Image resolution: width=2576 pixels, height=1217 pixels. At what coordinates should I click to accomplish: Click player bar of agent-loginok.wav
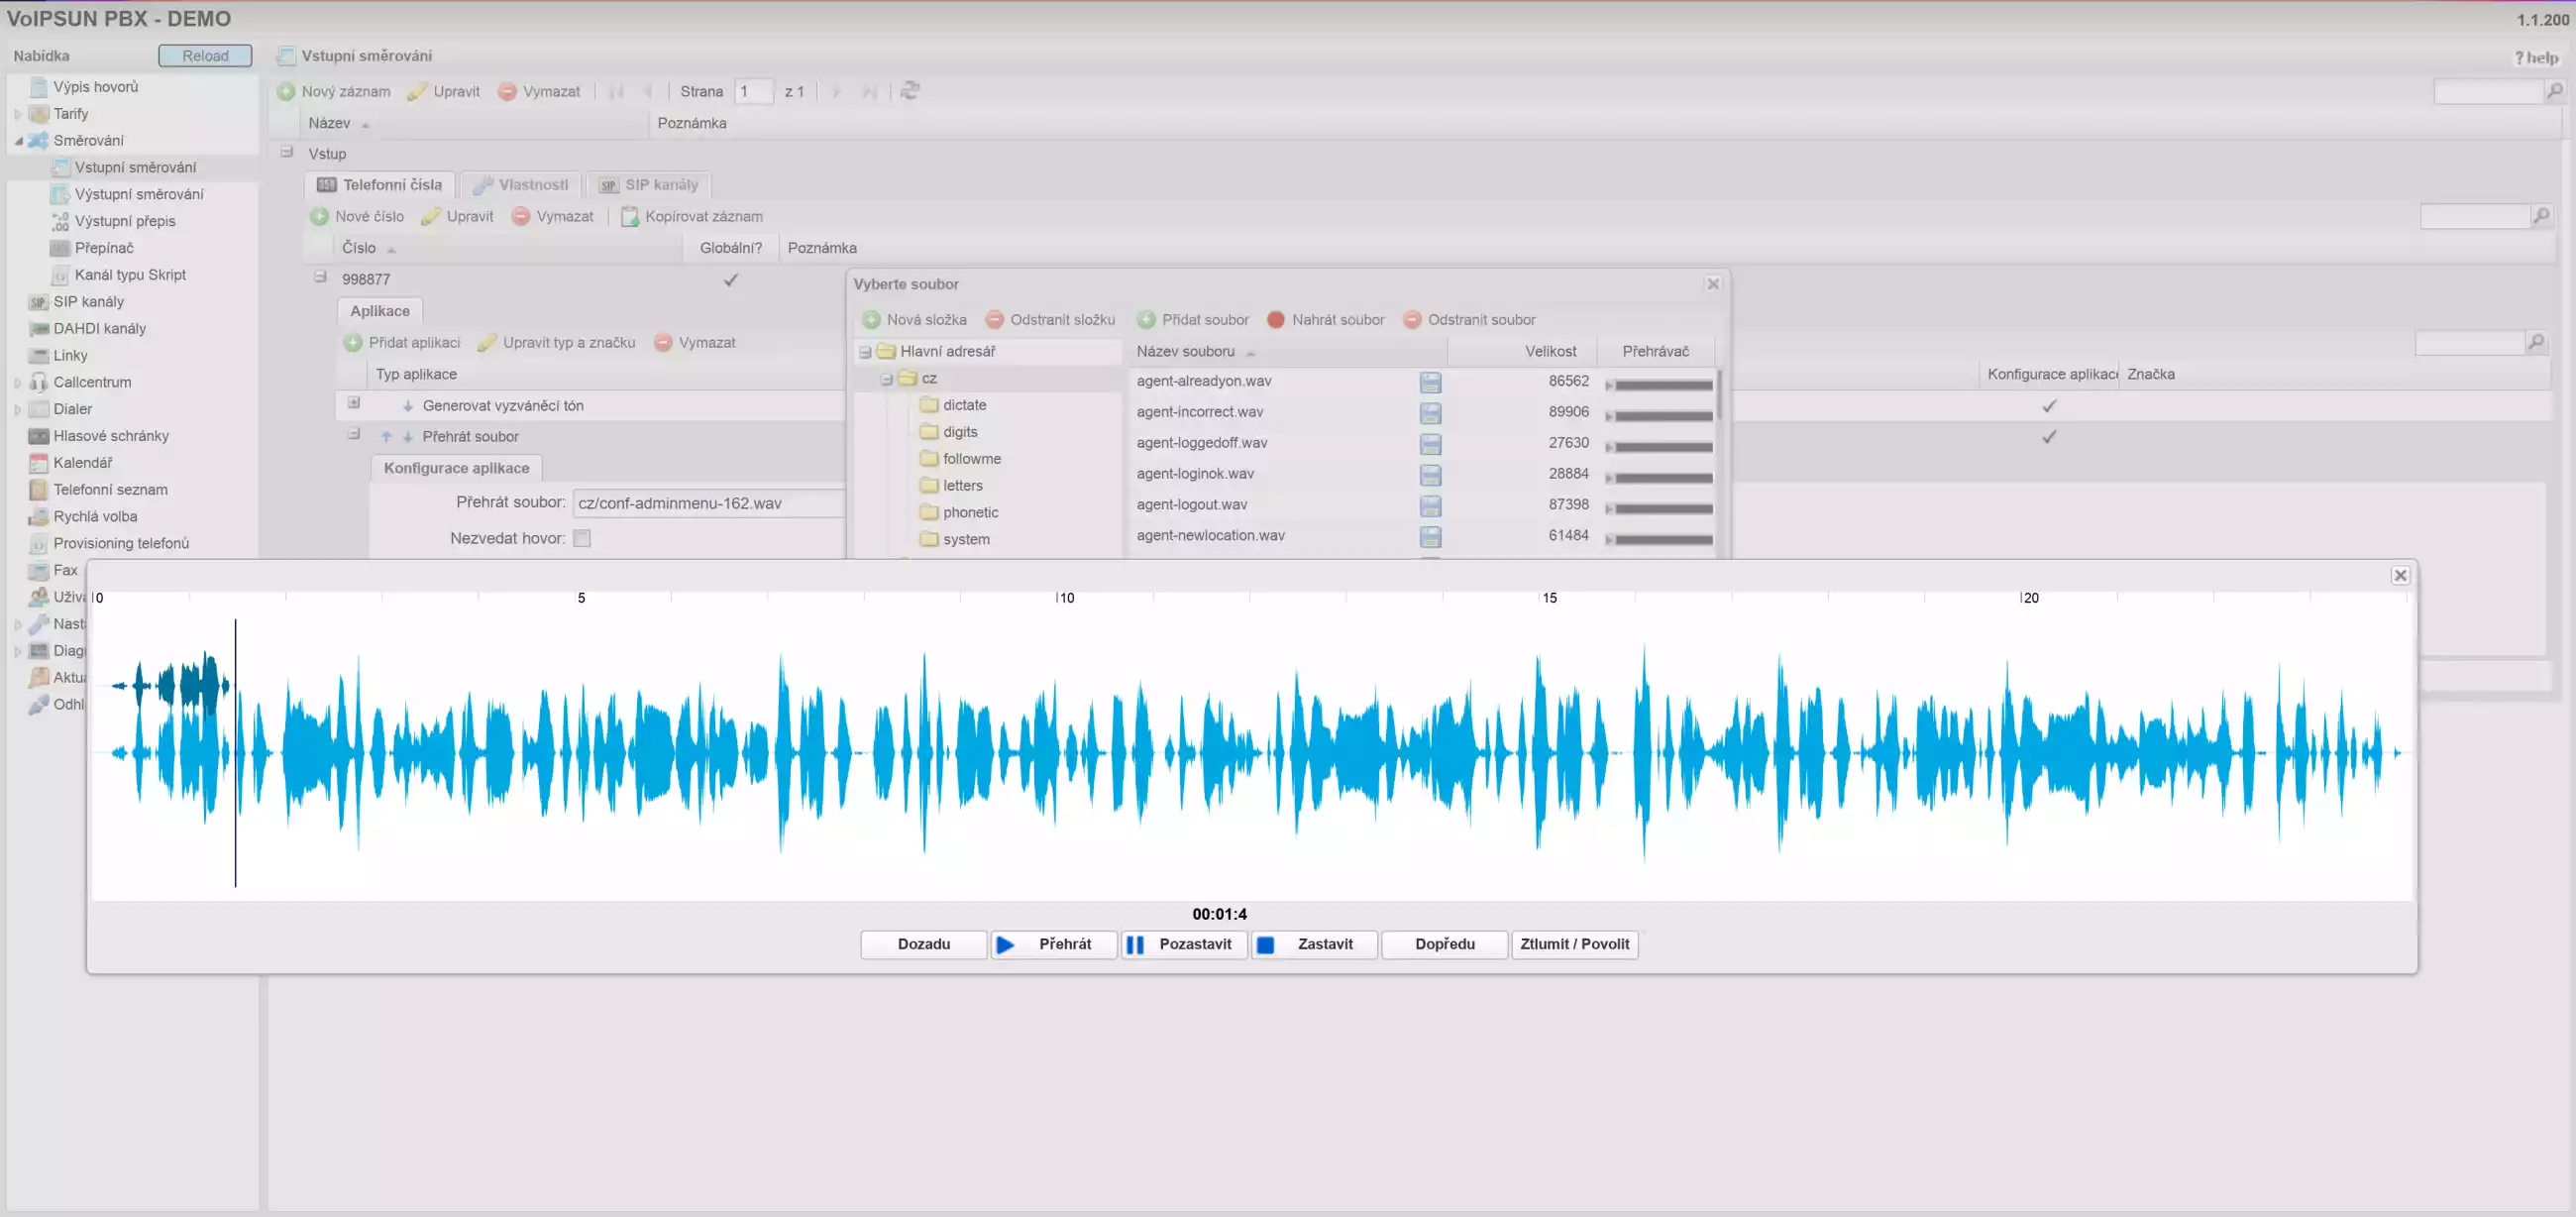point(1660,478)
